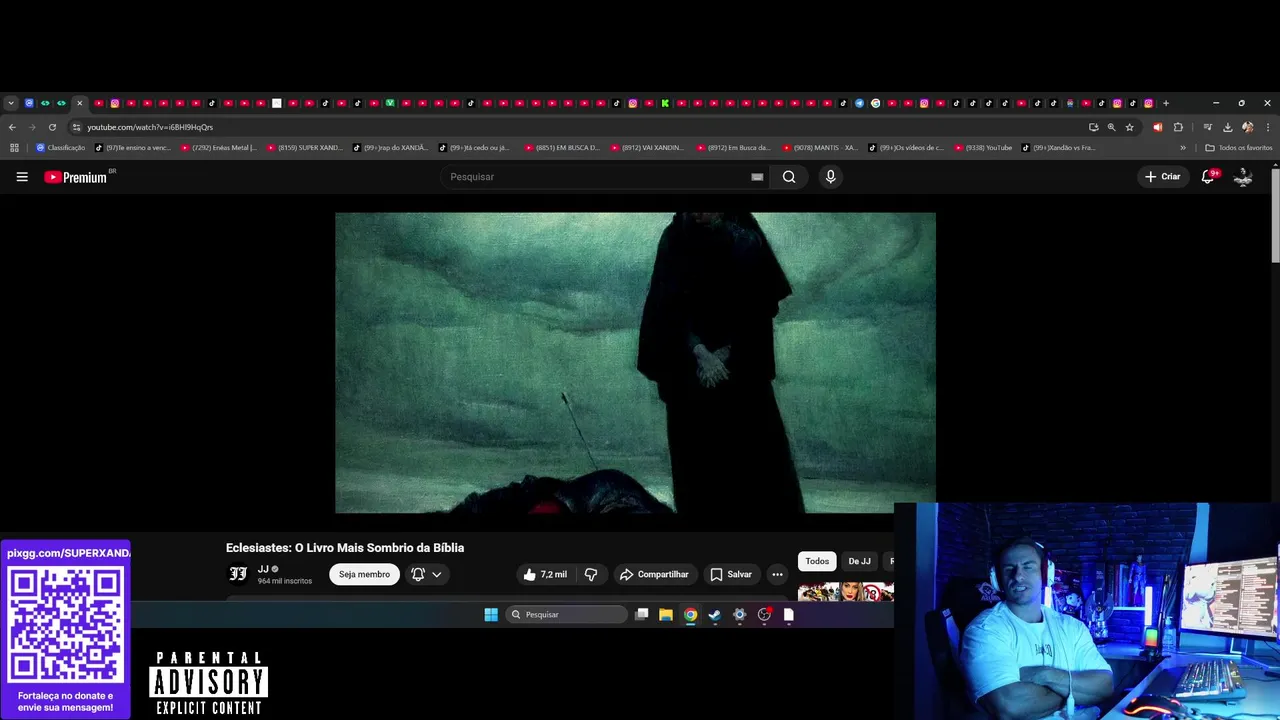The width and height of the screenshot is (1280, 720).
Task: Open the '(9078) MANTIS - XA...' bookmark
Action: tap(820, 148)
